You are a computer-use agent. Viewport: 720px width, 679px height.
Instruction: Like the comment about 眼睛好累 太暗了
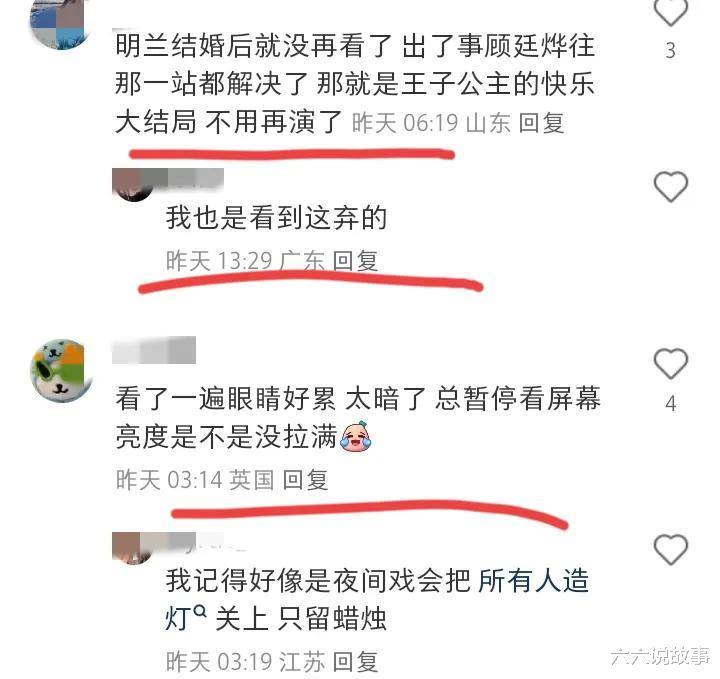click(x=670, y=363)
